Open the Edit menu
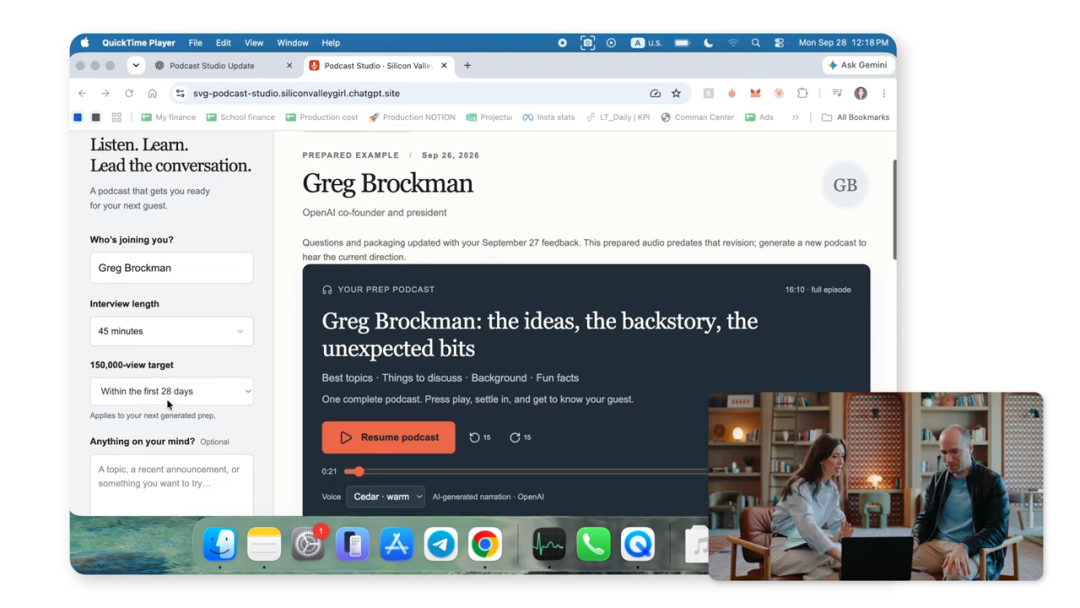 click(223, 43)
